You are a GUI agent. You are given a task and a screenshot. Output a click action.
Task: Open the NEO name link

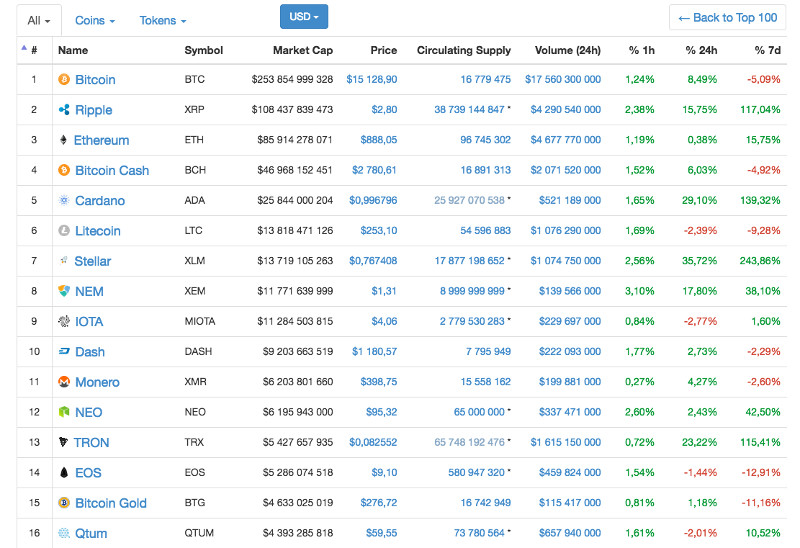coord(89,412)
